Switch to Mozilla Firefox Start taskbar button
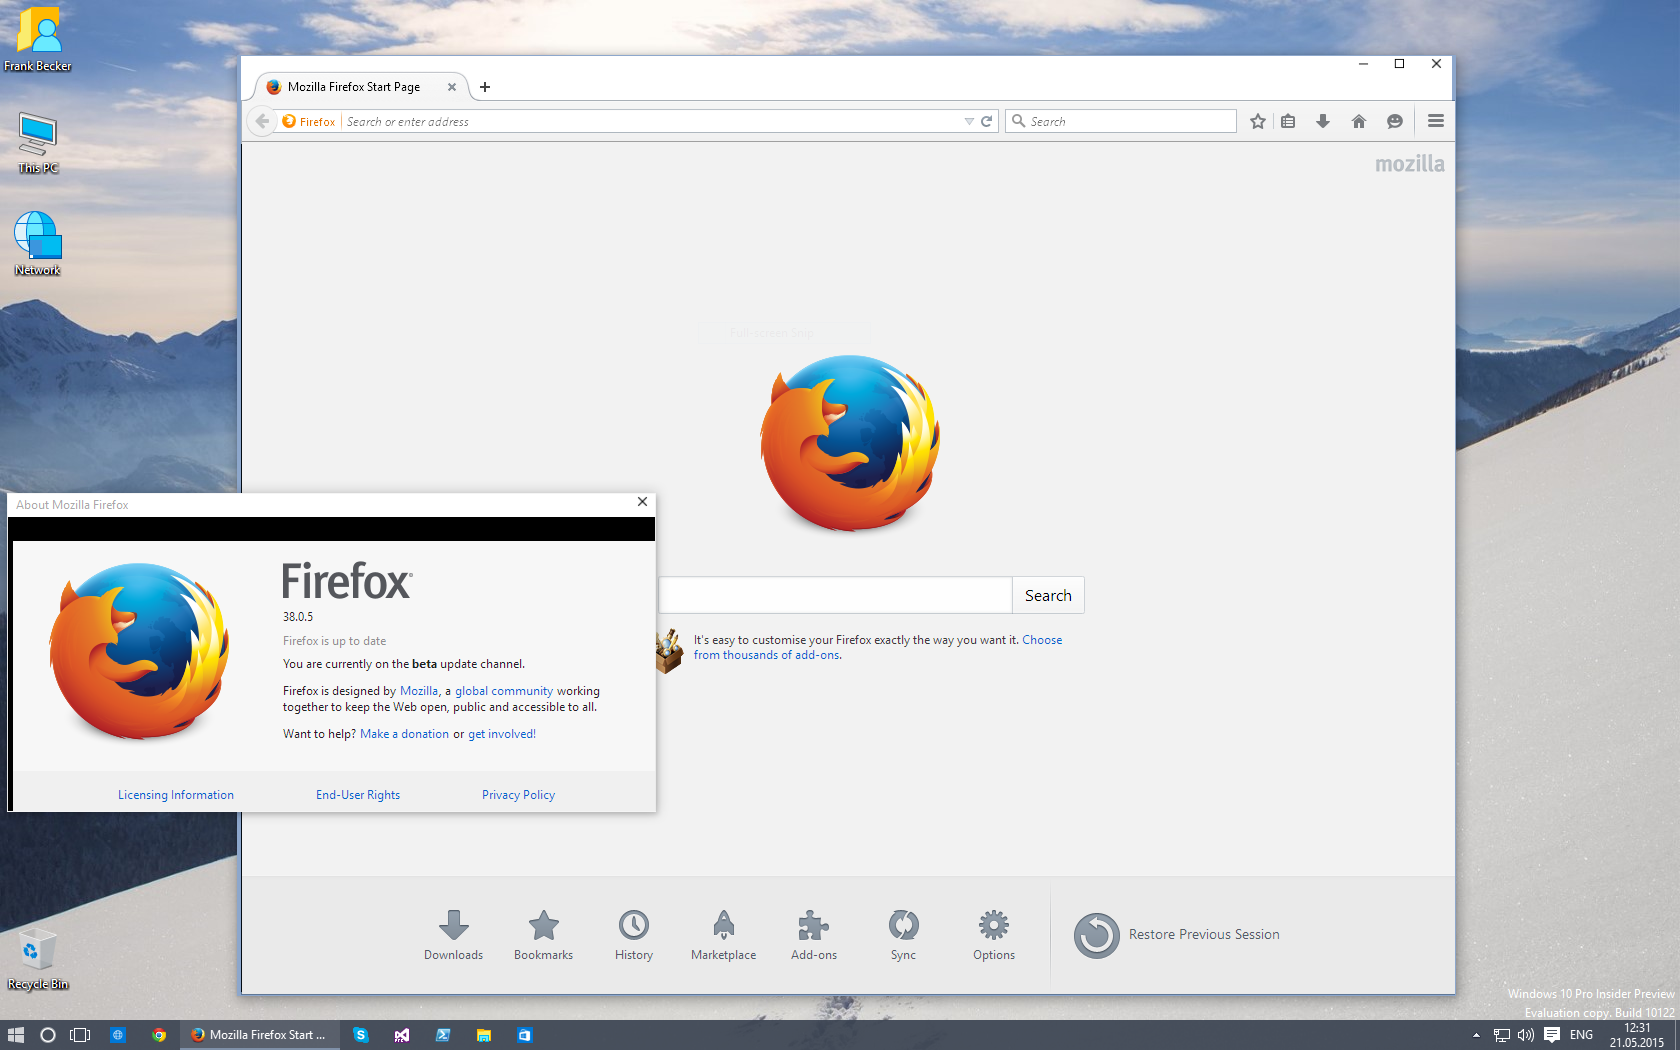Viewport: 1680px width, 1050px height. pos(260,1035)
